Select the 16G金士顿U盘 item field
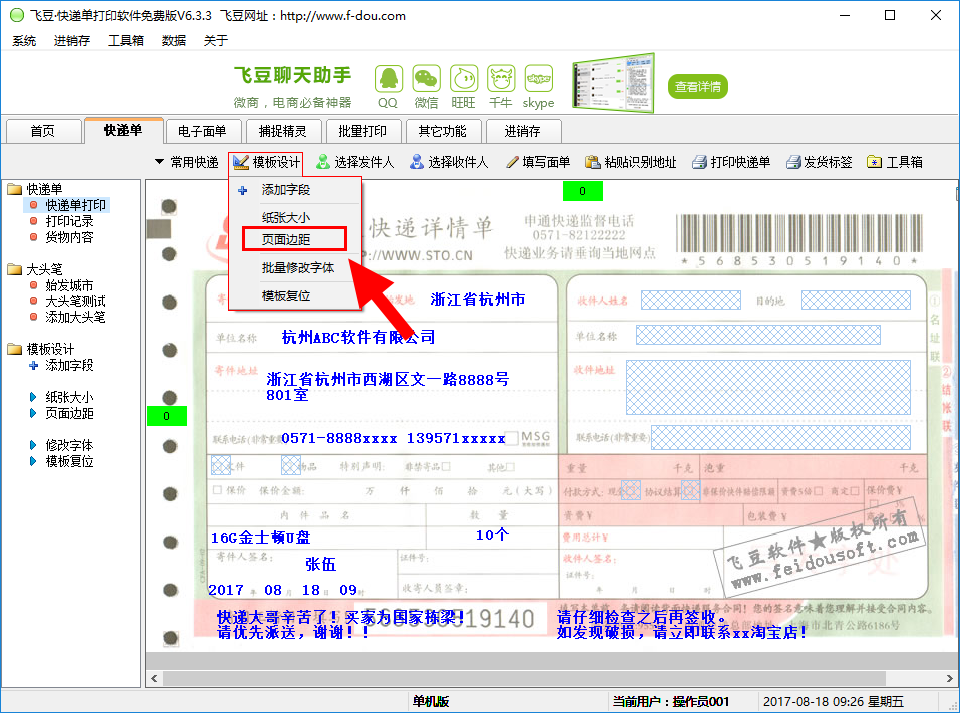The image size is (960, 713). tap(260, 538)
